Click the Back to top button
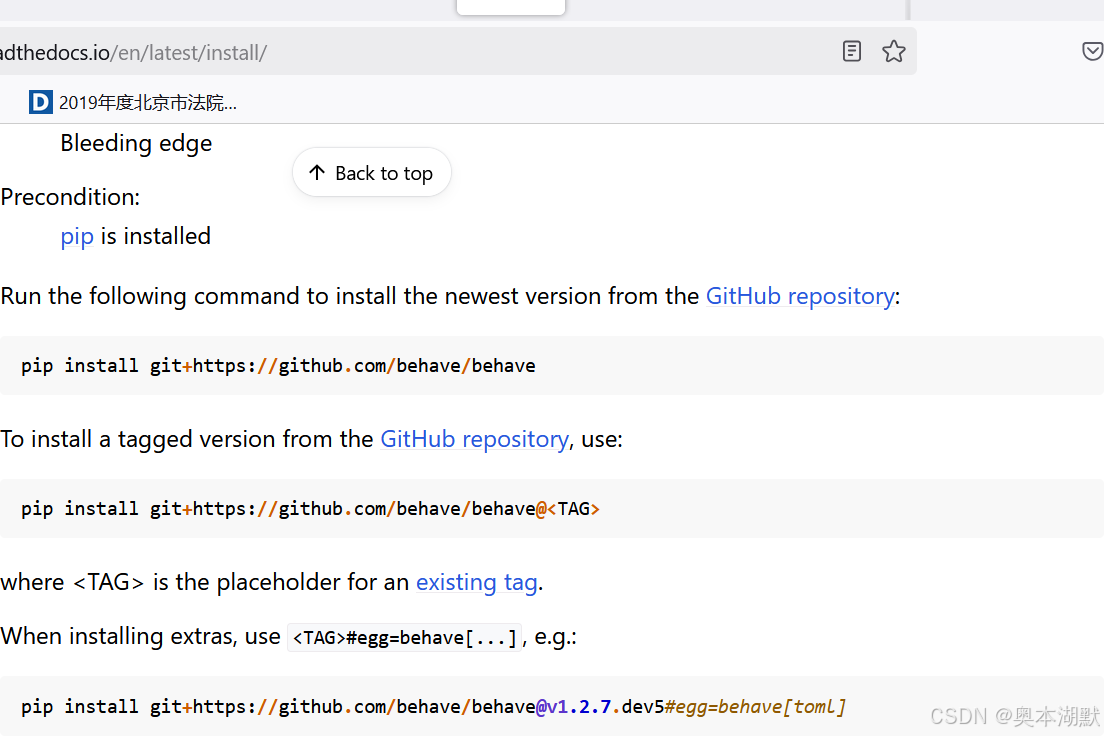Image resolution: width=1104 pixels, height=736 pixels. click(371, 172)
